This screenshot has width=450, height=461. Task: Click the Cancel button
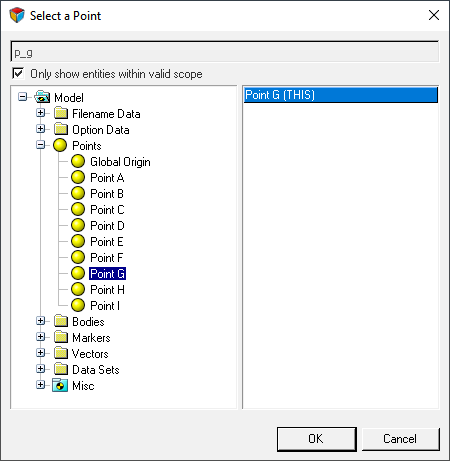tap(400, 439)
